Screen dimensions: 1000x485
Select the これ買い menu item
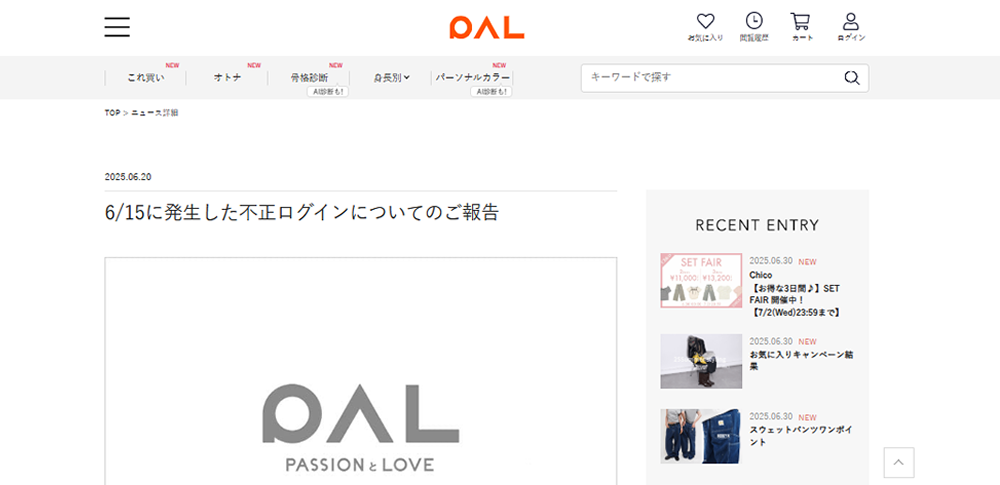tap(145, 78)
